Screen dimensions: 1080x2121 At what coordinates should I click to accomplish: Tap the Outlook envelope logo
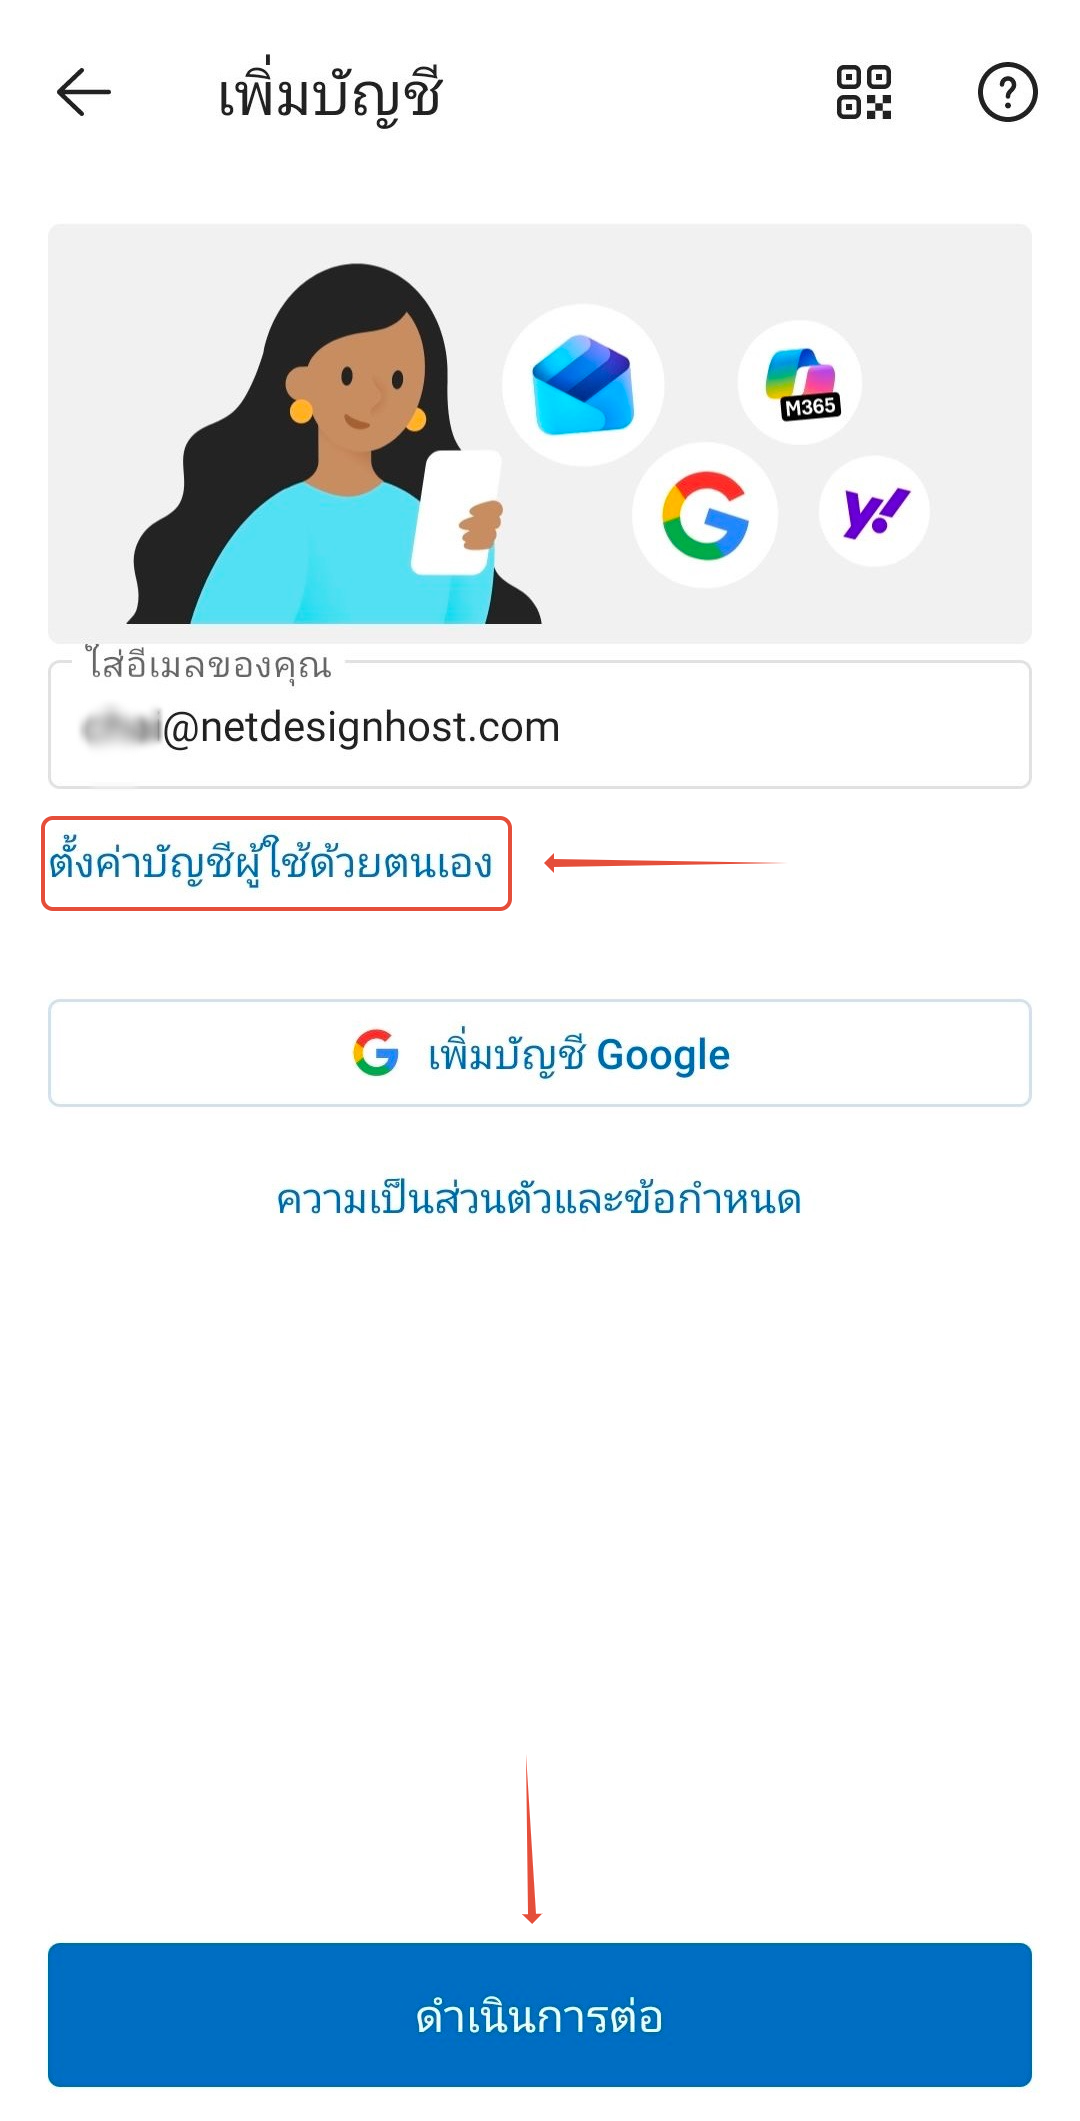[583, 385]
